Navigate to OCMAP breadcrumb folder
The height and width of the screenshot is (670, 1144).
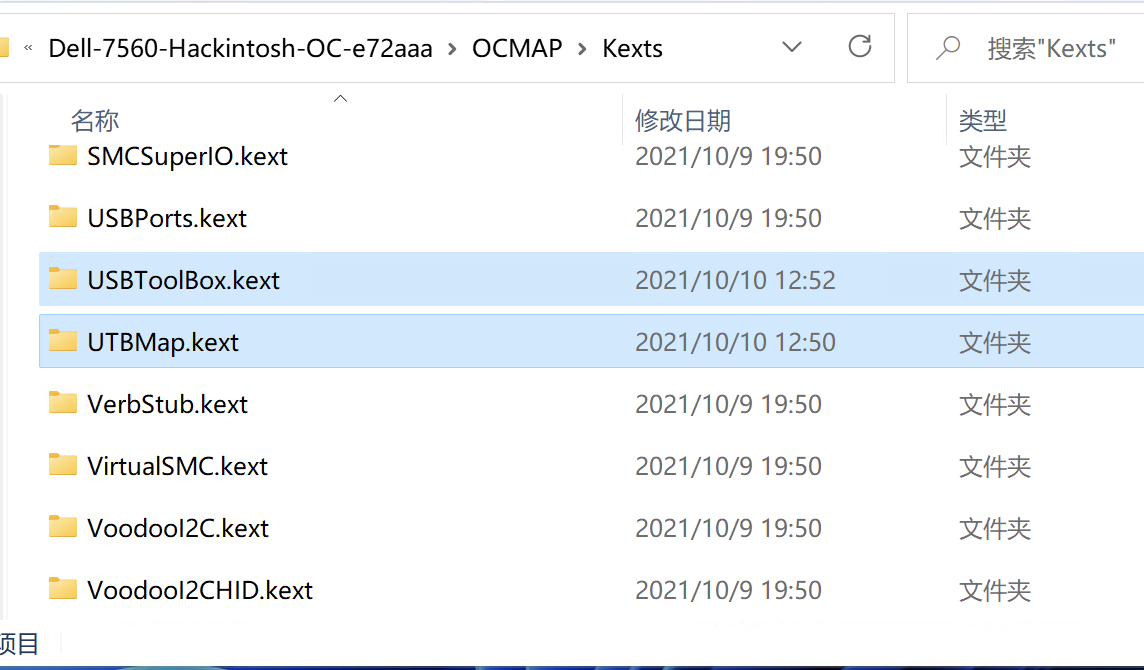[517, 48]
